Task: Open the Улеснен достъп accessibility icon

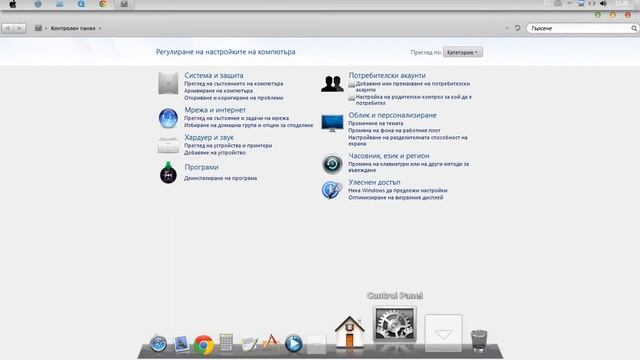Action: point(331,190)
